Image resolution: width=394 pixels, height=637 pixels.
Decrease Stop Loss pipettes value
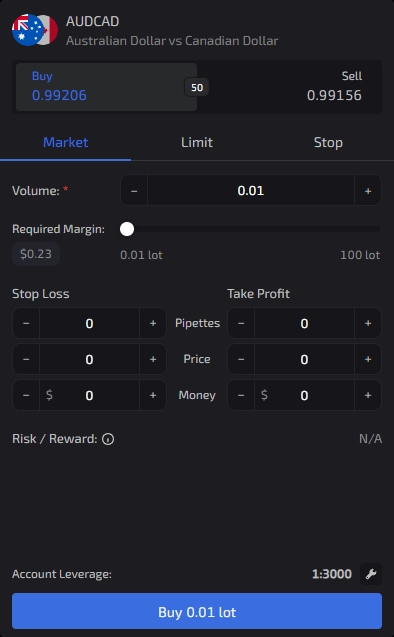26,323
